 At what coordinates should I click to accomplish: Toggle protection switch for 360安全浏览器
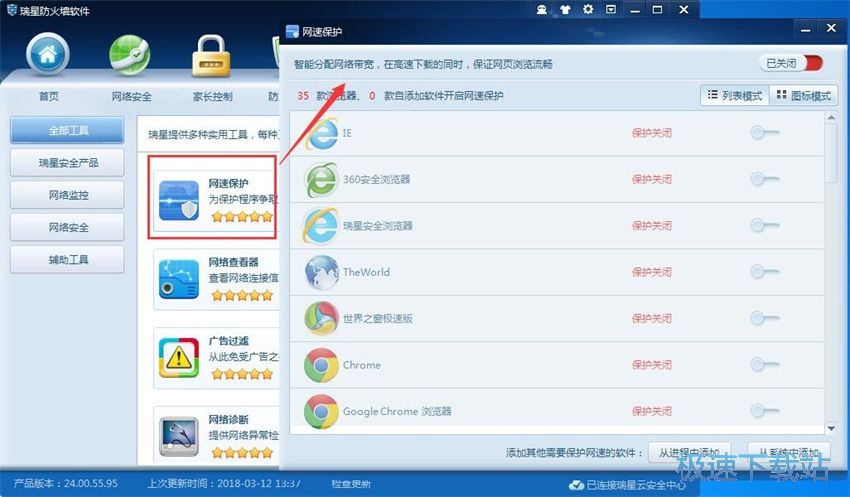pos(765,178)
